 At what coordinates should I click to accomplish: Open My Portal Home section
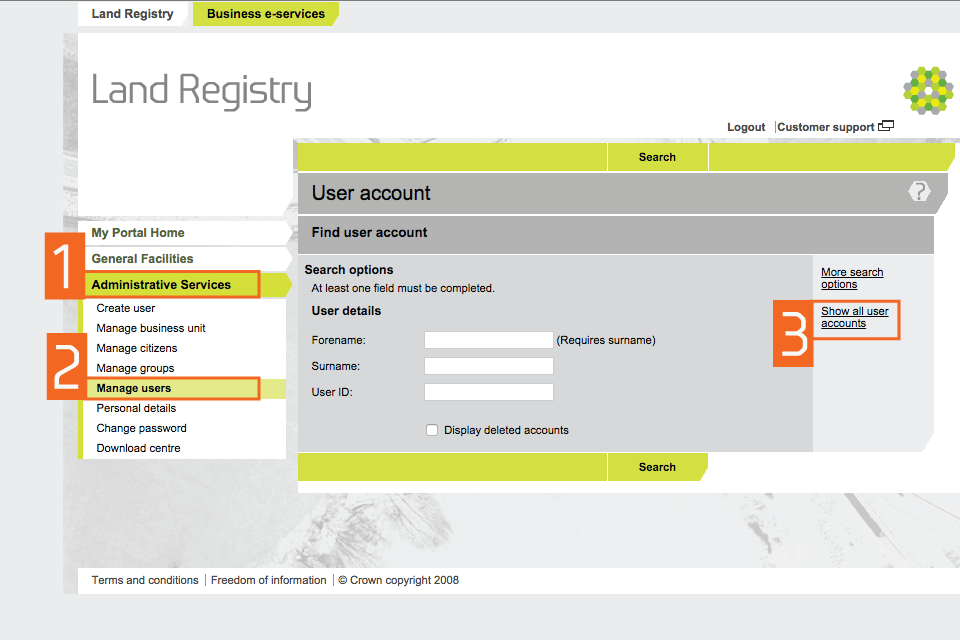tap(138, 233)
